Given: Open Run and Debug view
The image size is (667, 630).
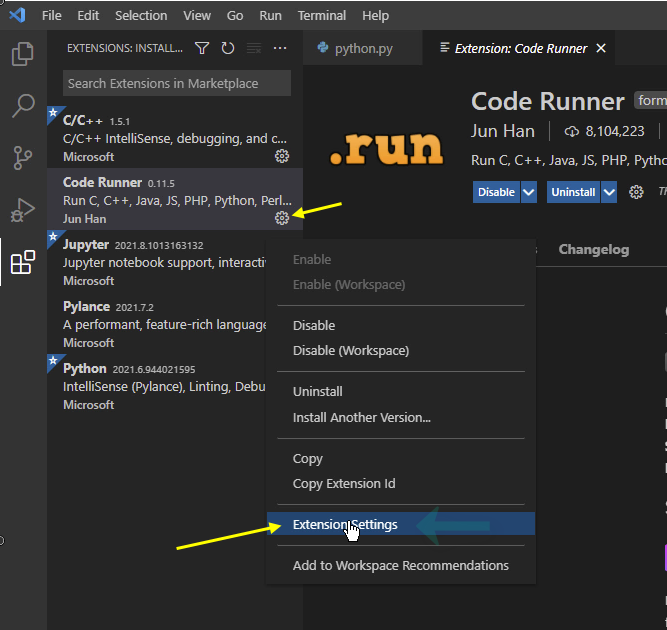Looking at the screenshot, I should 23,210.
